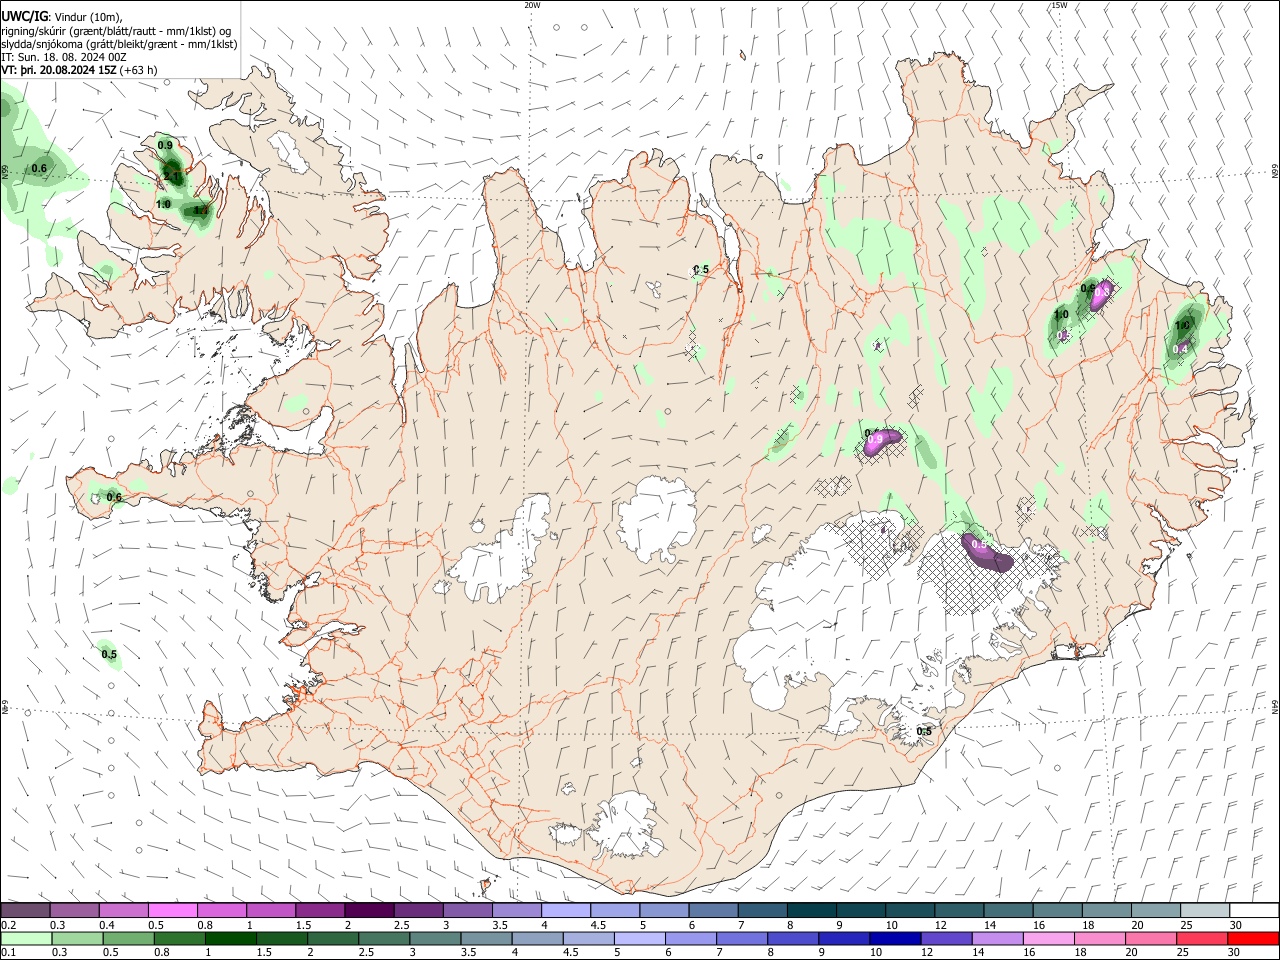Click the darkest purple swatch above 2 in the top scale
This screenshot has width=1280, height=960.
click(368, 911)
